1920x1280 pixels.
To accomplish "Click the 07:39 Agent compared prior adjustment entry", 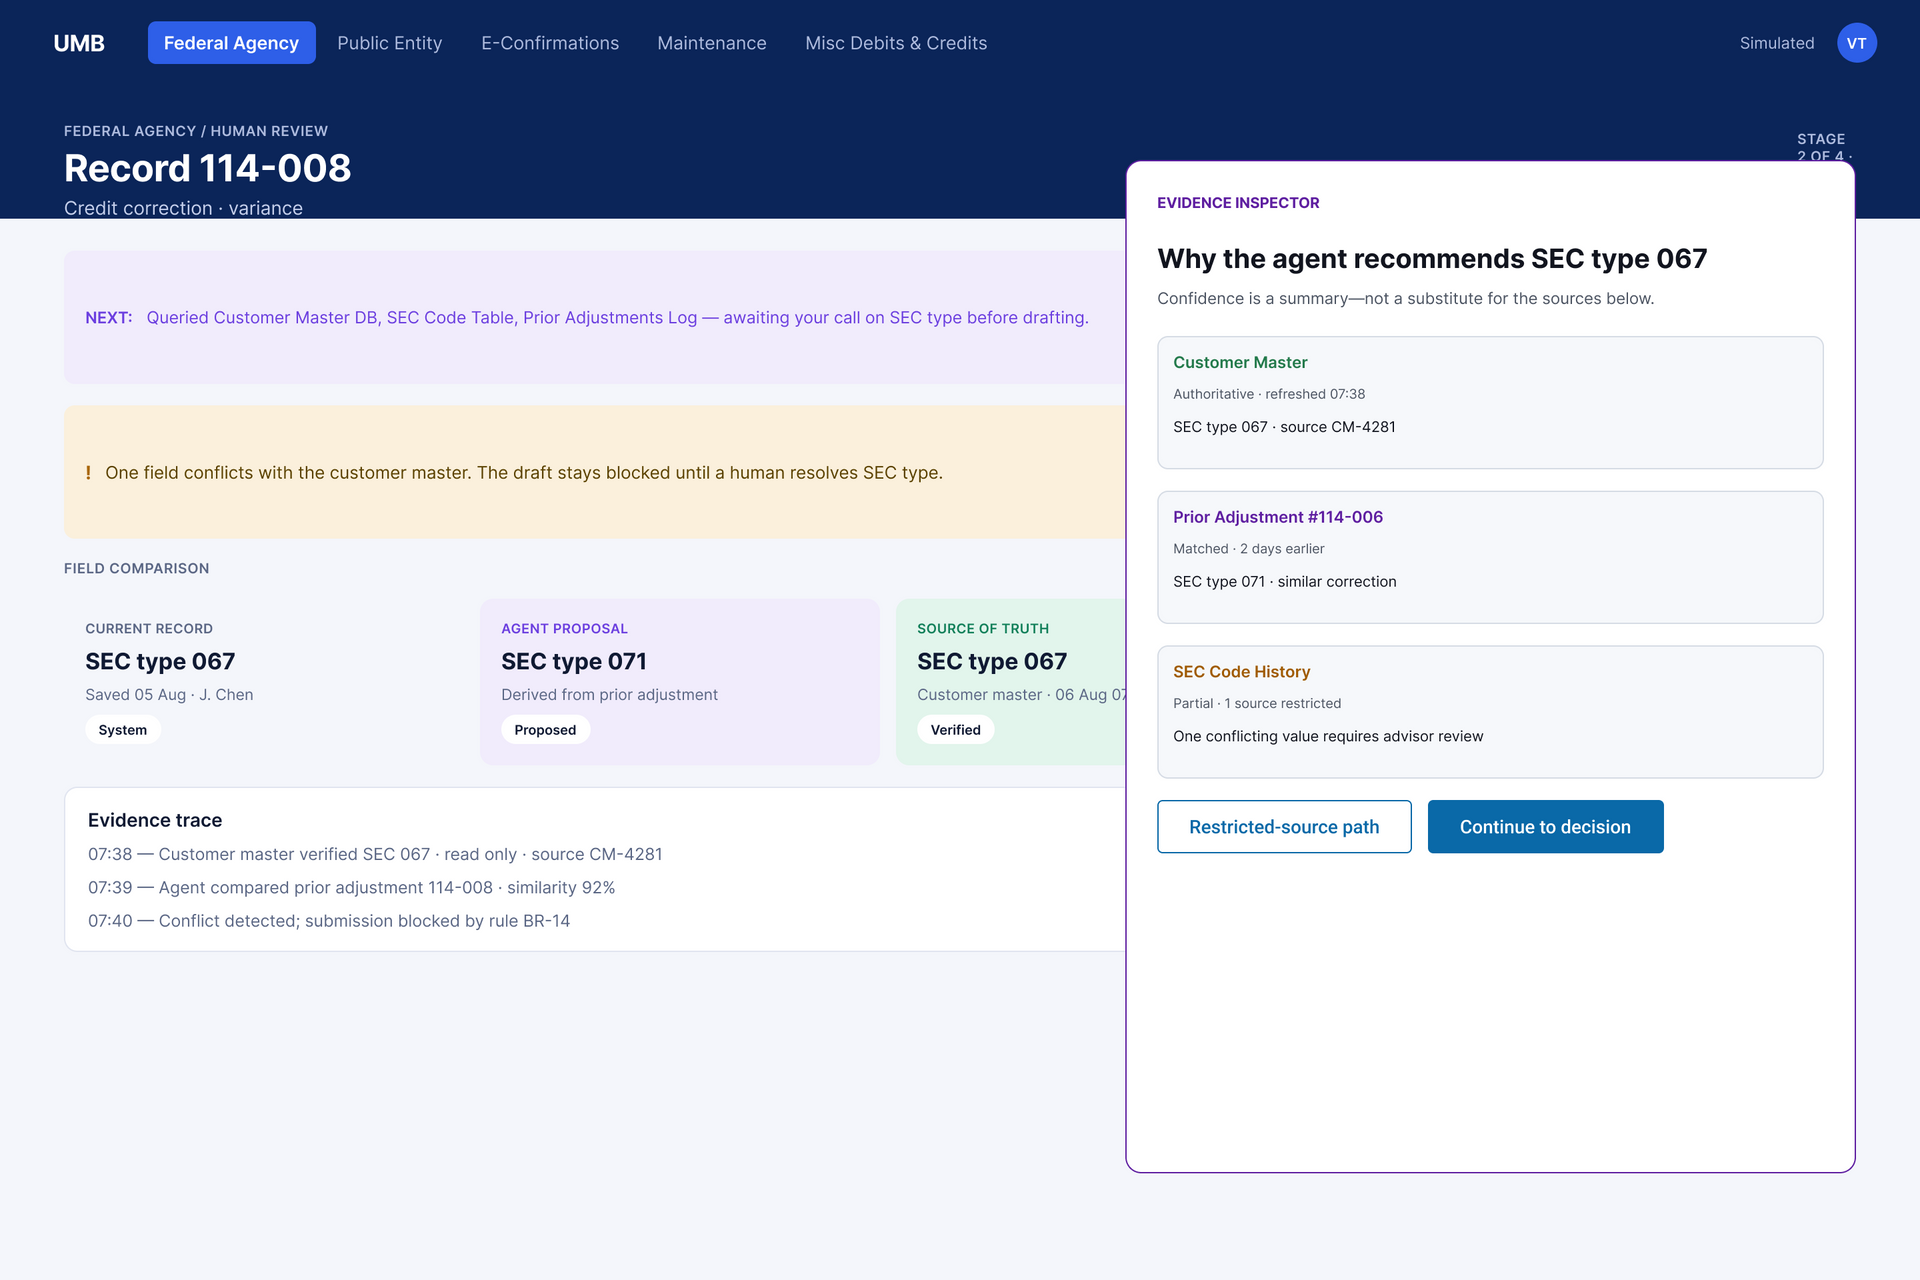I will (x=351, y=888).
